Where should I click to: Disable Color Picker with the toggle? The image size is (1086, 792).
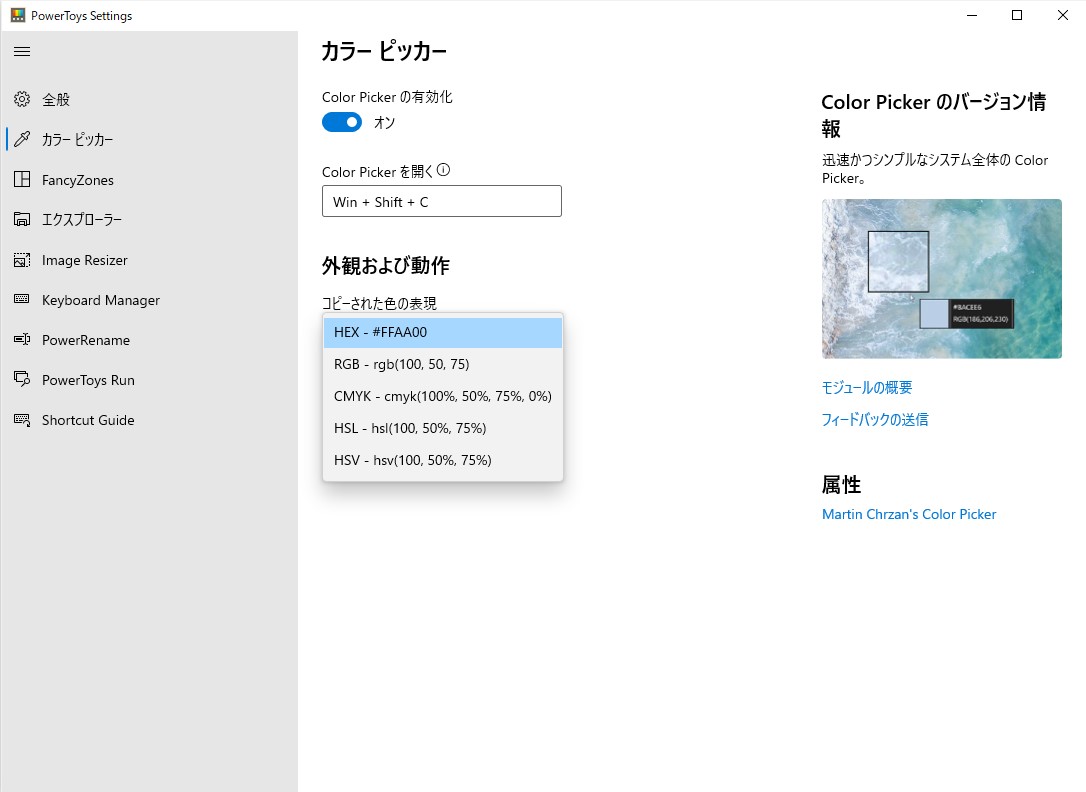341,122
